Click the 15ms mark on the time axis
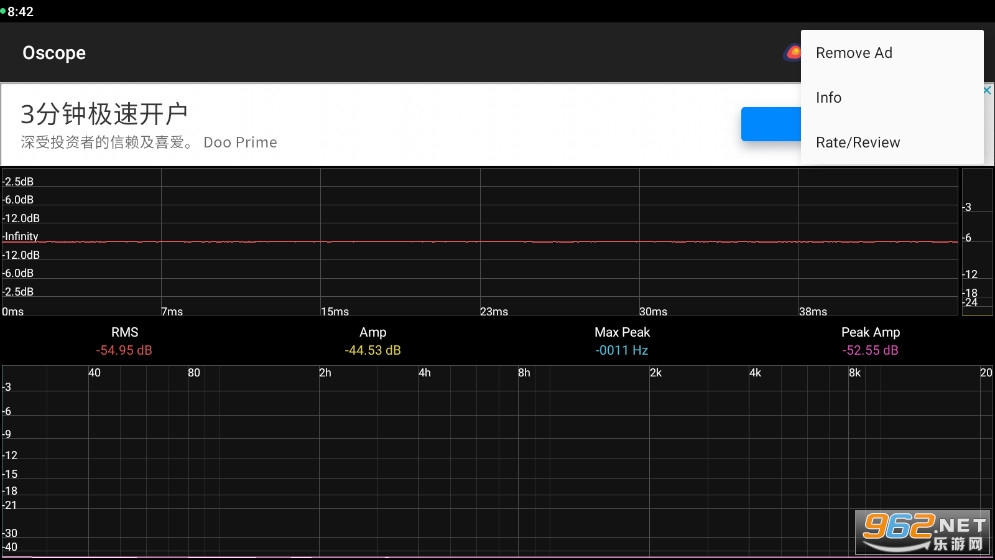The image size is (995, 560). click(334, 311)
